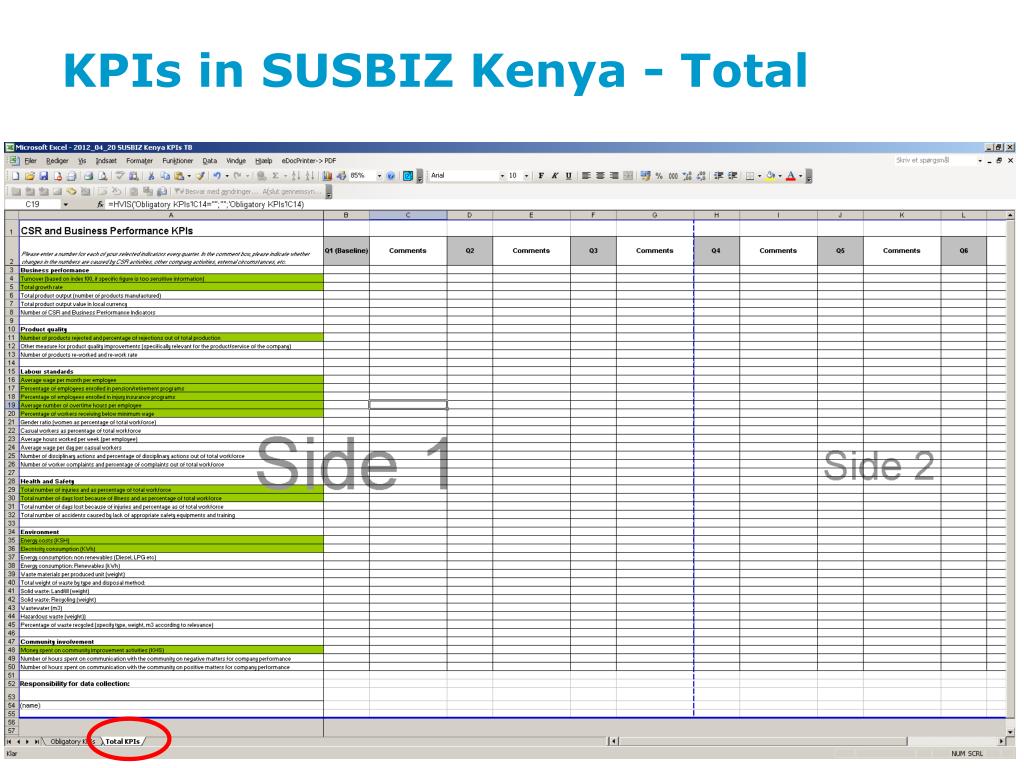
Task: Apply yellow fill color bucket
Action: 771,176
